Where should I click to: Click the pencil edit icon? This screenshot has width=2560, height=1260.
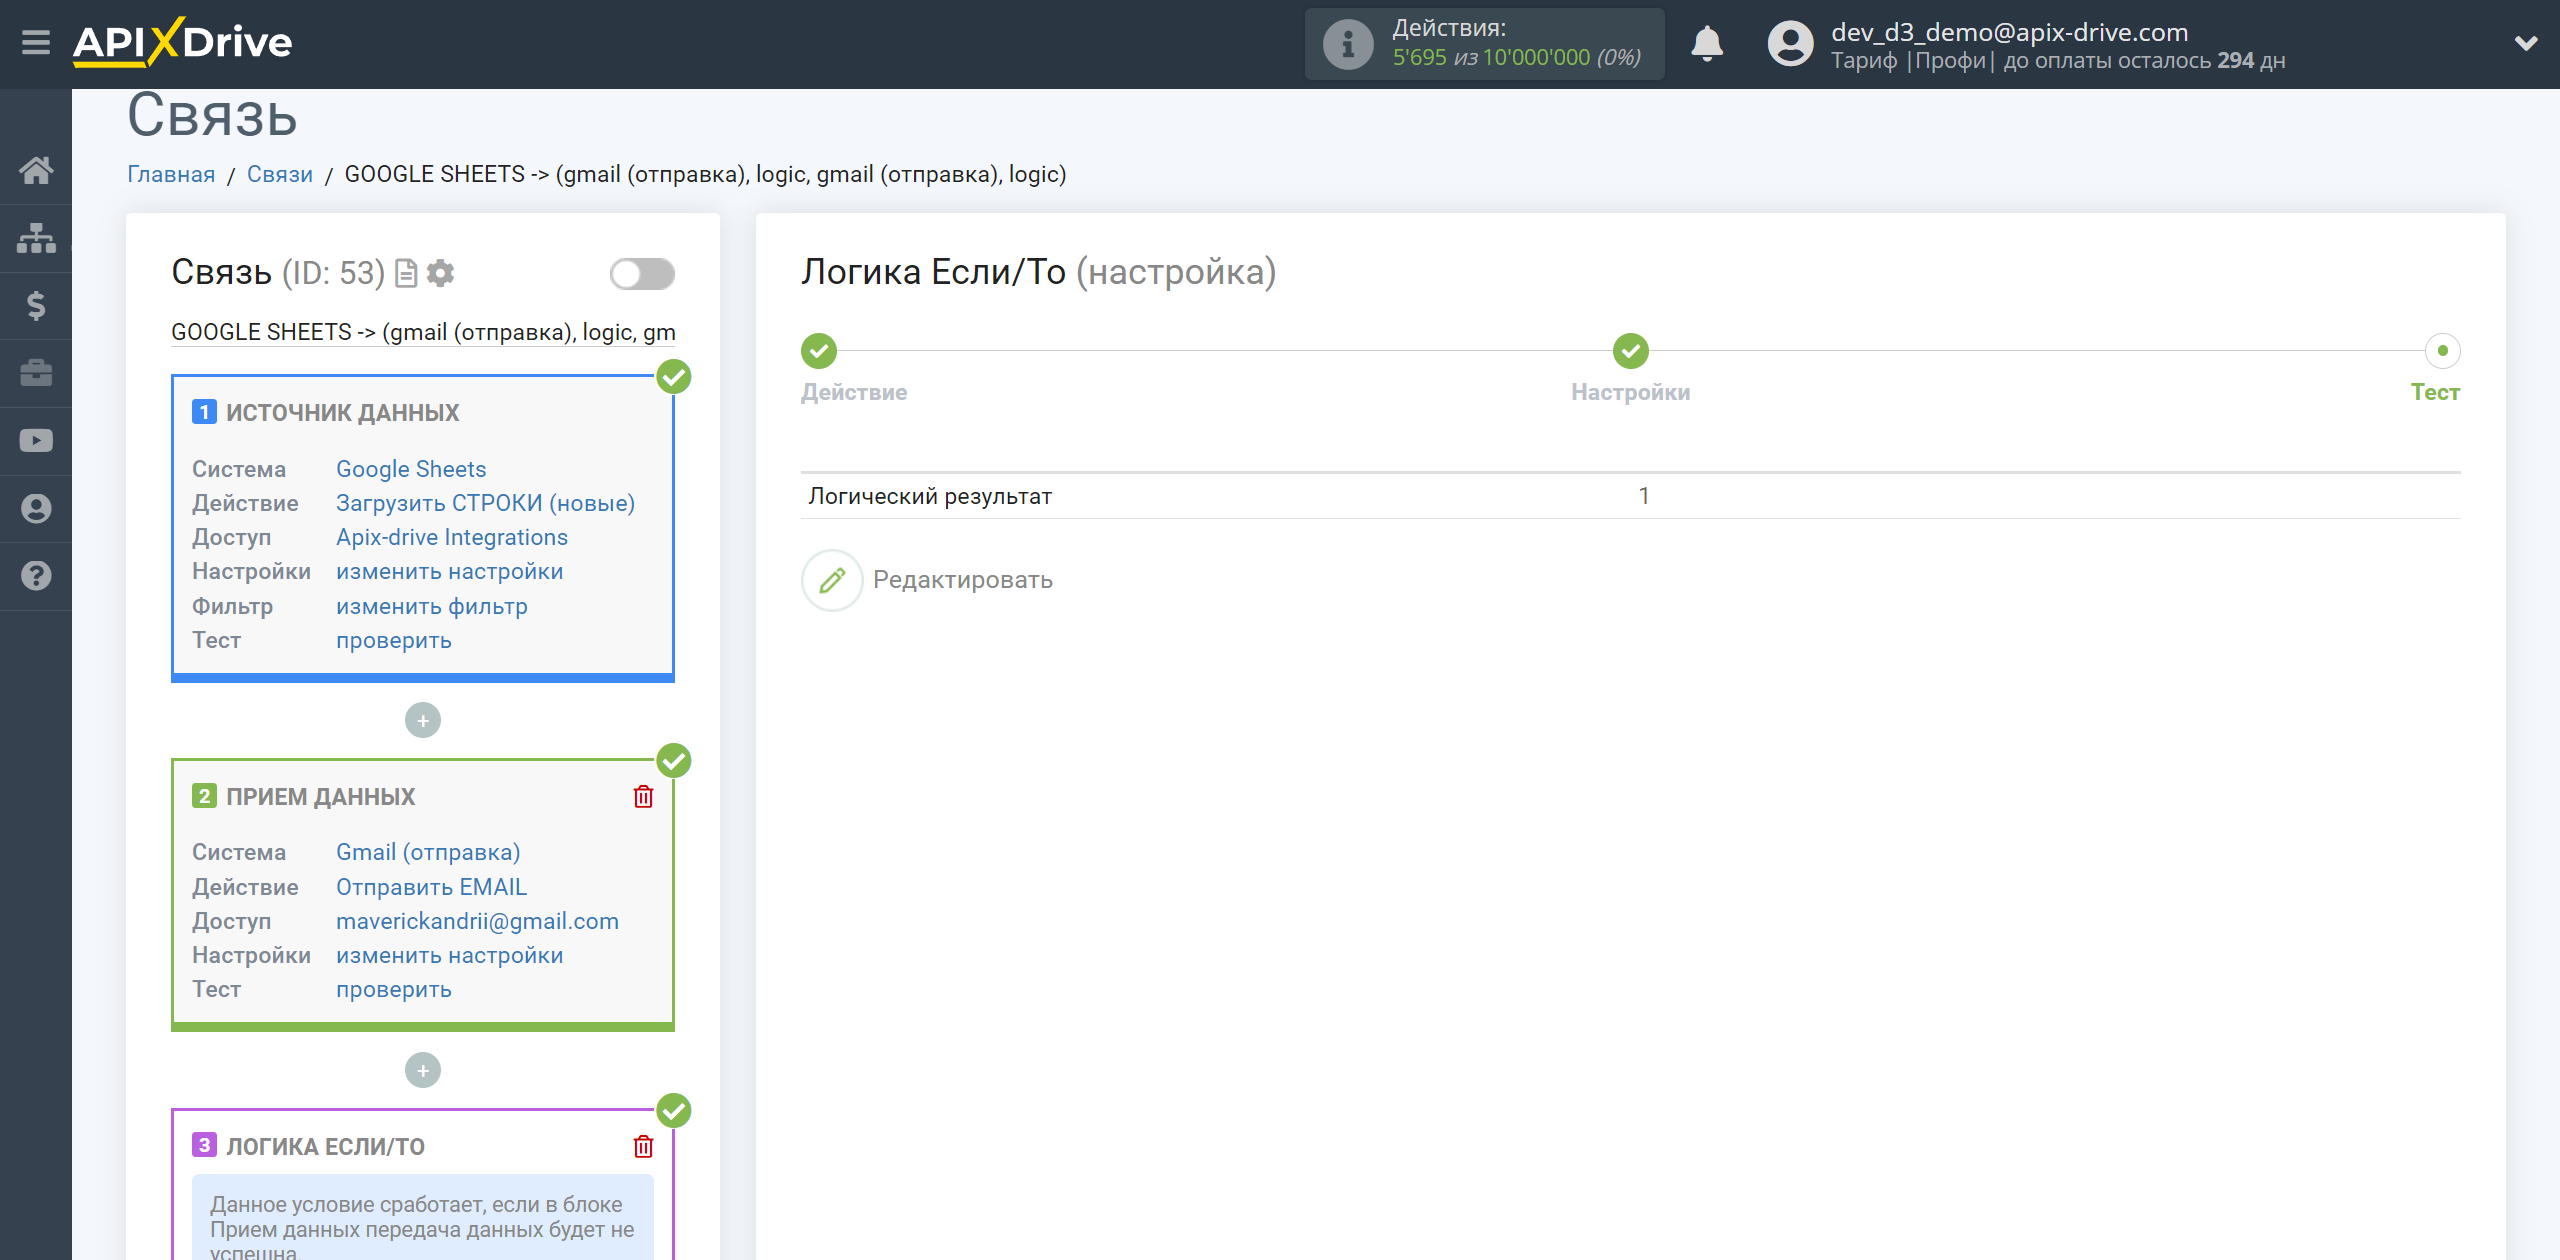tap(832, 580)
